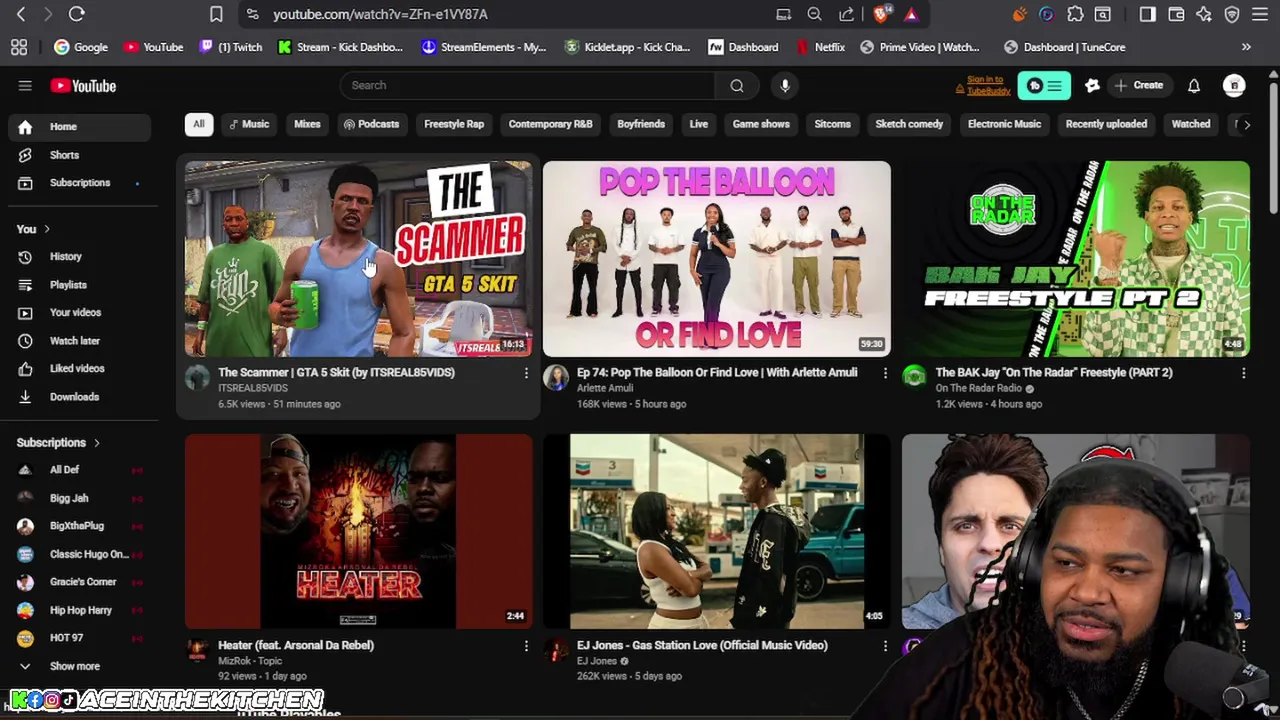Select the Live filter chip

tap(699, 124)
